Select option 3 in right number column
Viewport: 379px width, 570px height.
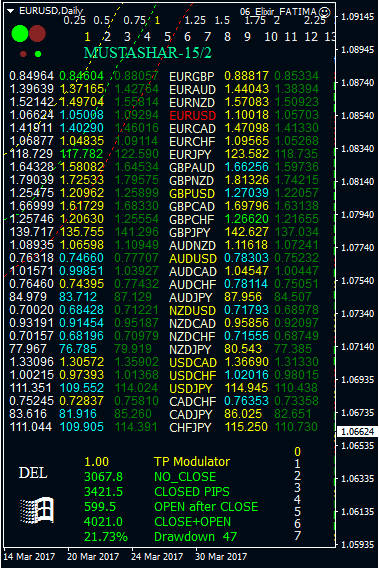pyautogui.click(x=297, y=488)
